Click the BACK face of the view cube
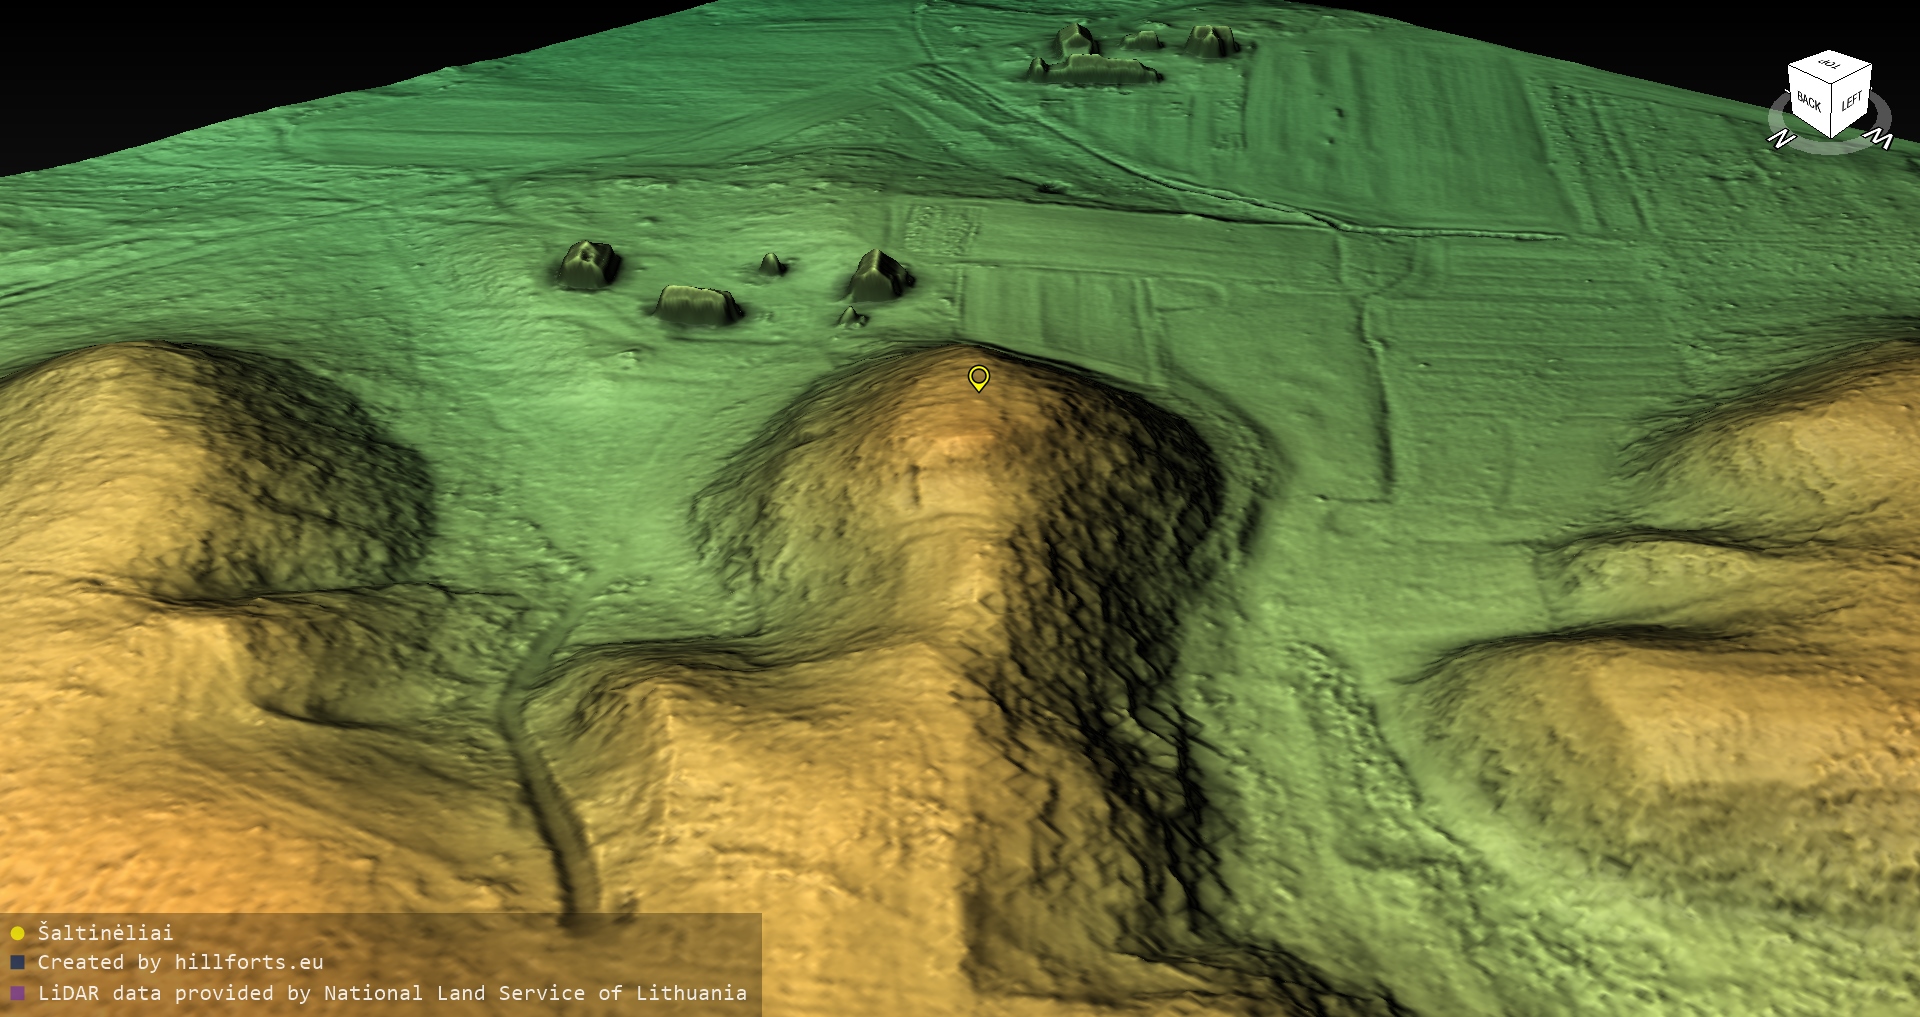The height and width of the screenshot is (1017, 1920). pos(1809,103)
